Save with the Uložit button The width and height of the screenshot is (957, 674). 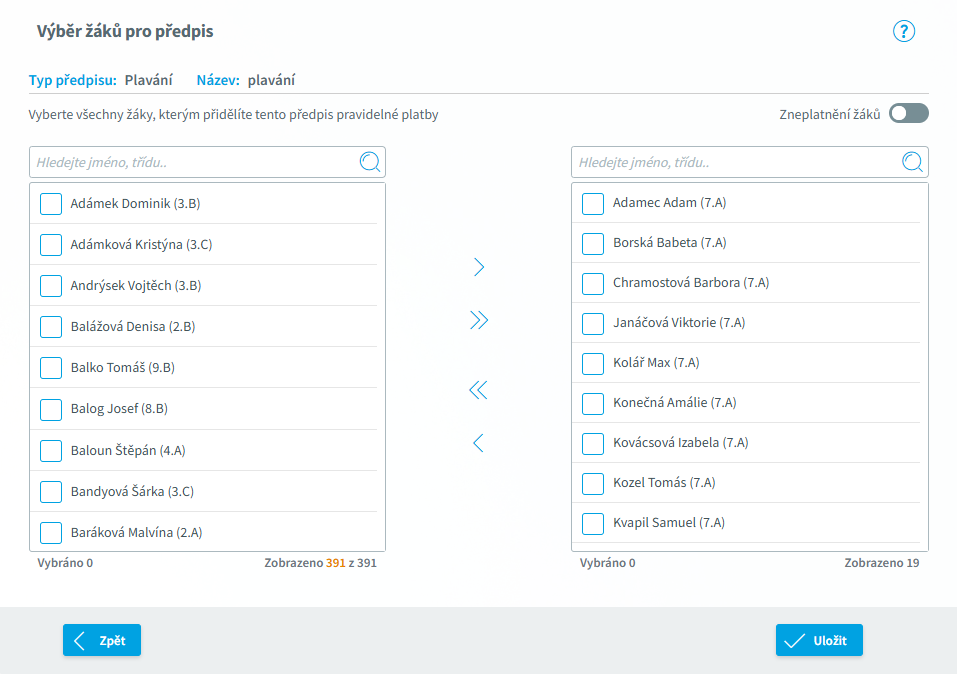(x=819, y=640)
